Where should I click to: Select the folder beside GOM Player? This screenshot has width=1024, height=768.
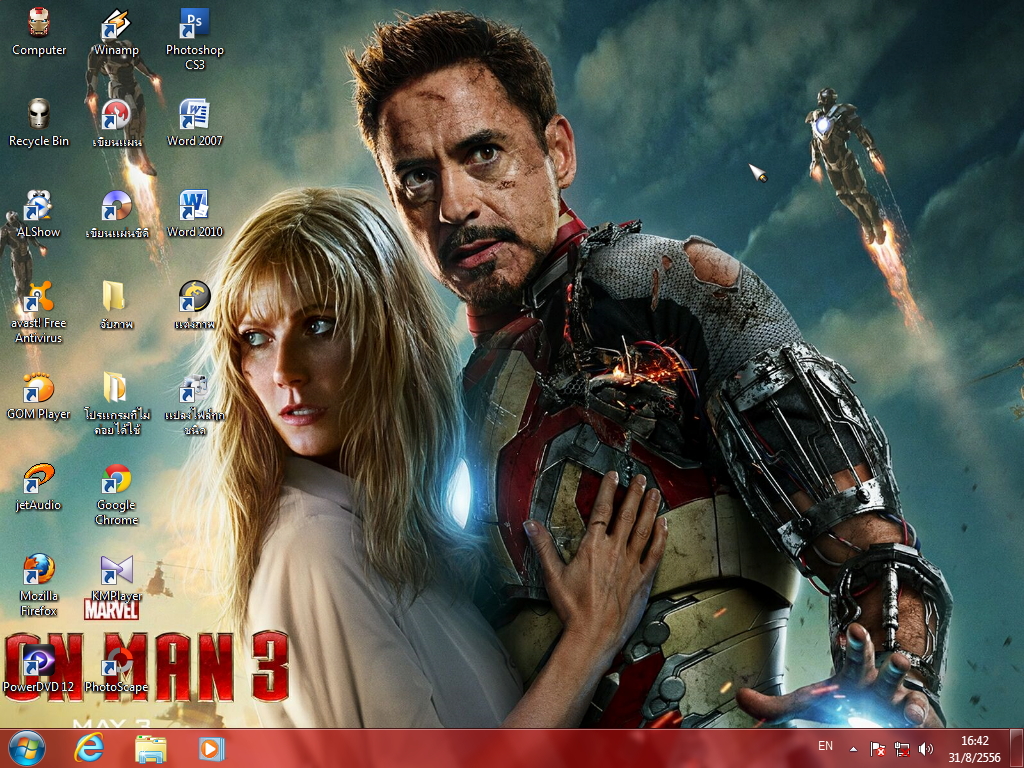(x=116, y=404)
